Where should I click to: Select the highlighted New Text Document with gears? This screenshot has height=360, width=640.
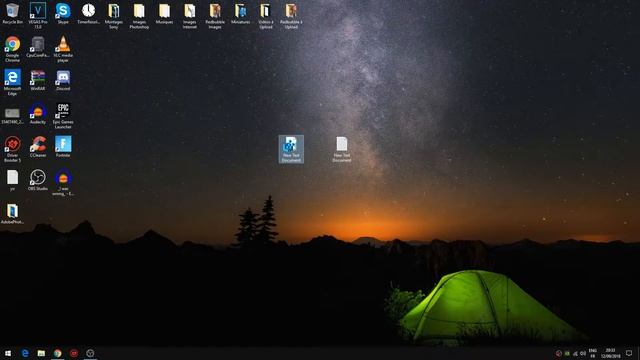(291, 149)
